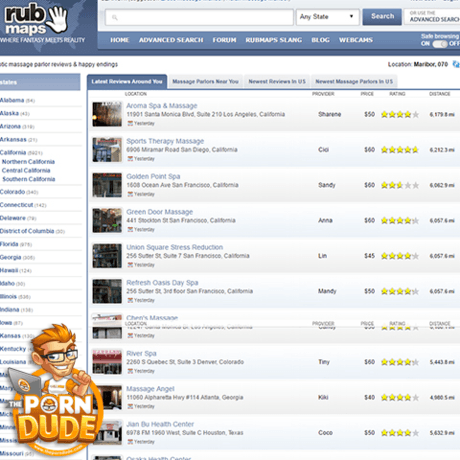This screenshot has width=460, height=460.
Task: Switch to Newest Massage Parlors In US tab
Action: pyautogui.click(x=354, y=82)
